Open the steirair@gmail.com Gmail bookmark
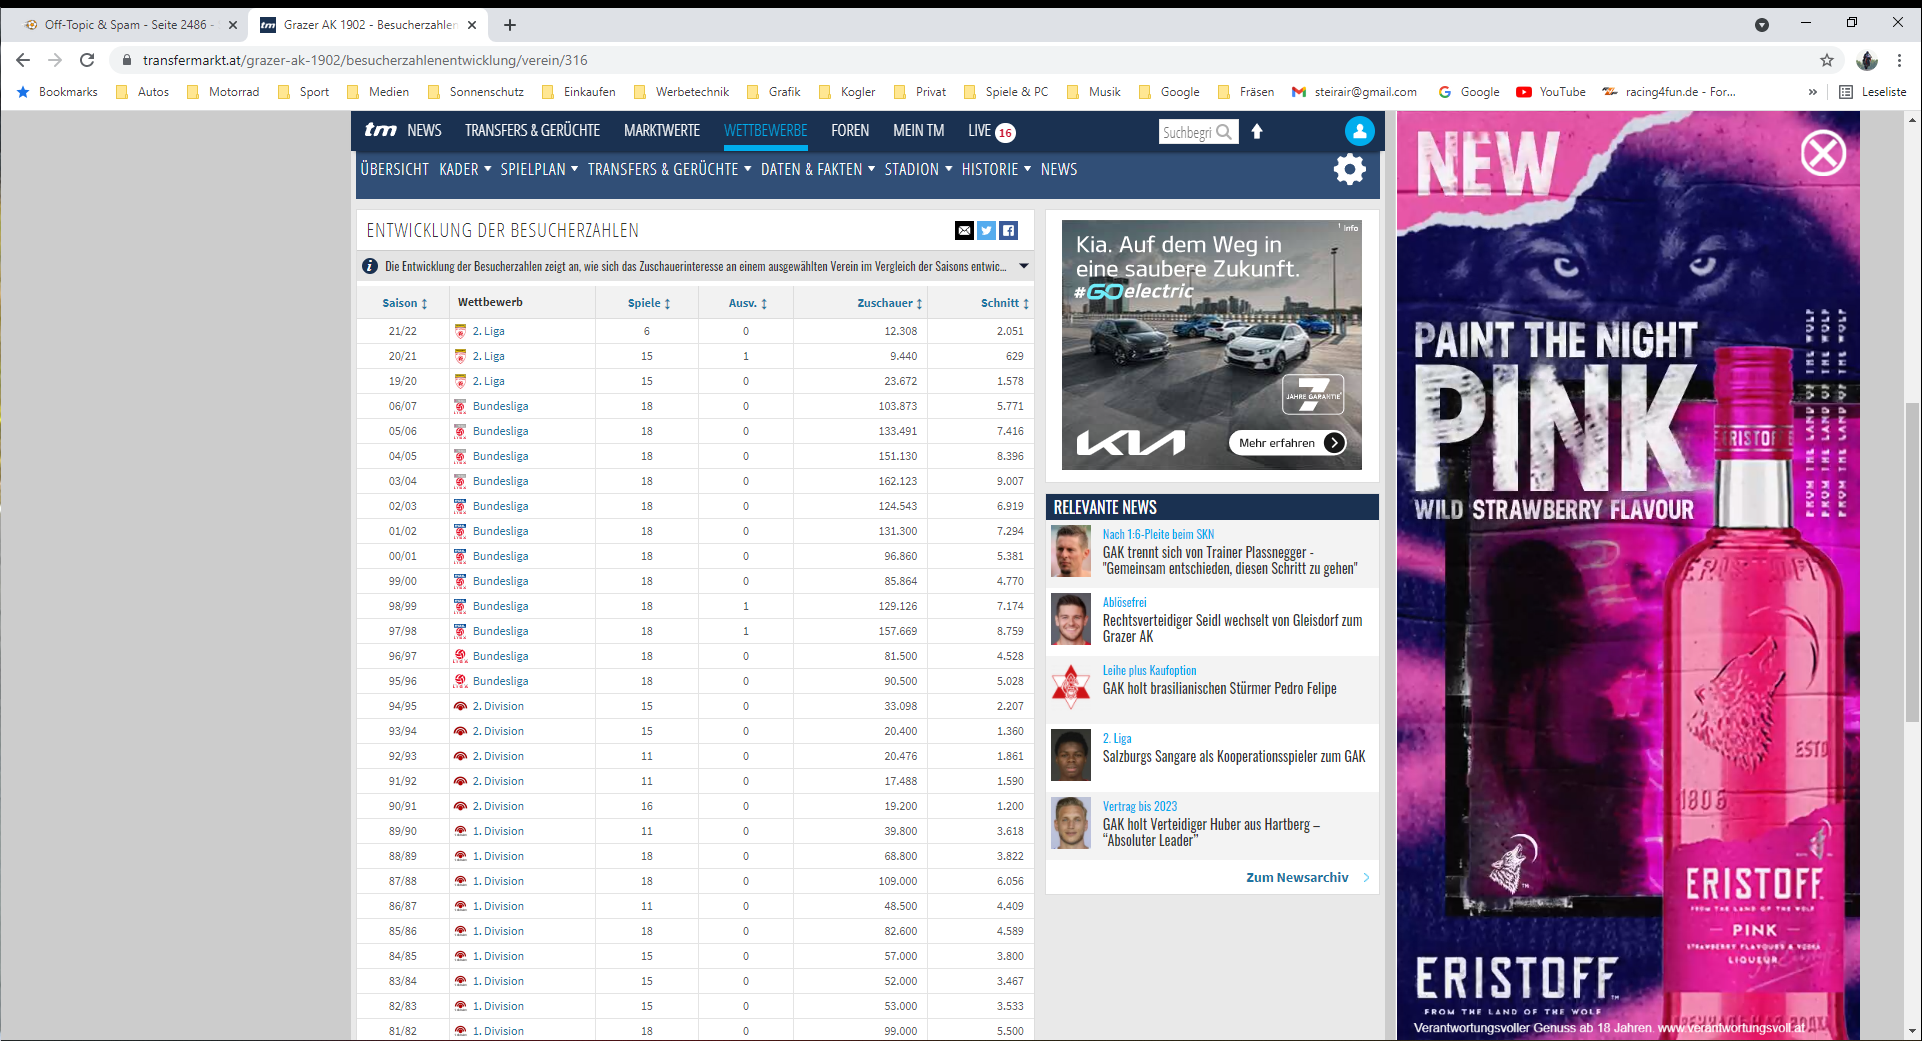This screenshot has width=1922, height=1041. (x=1354, y=92)
